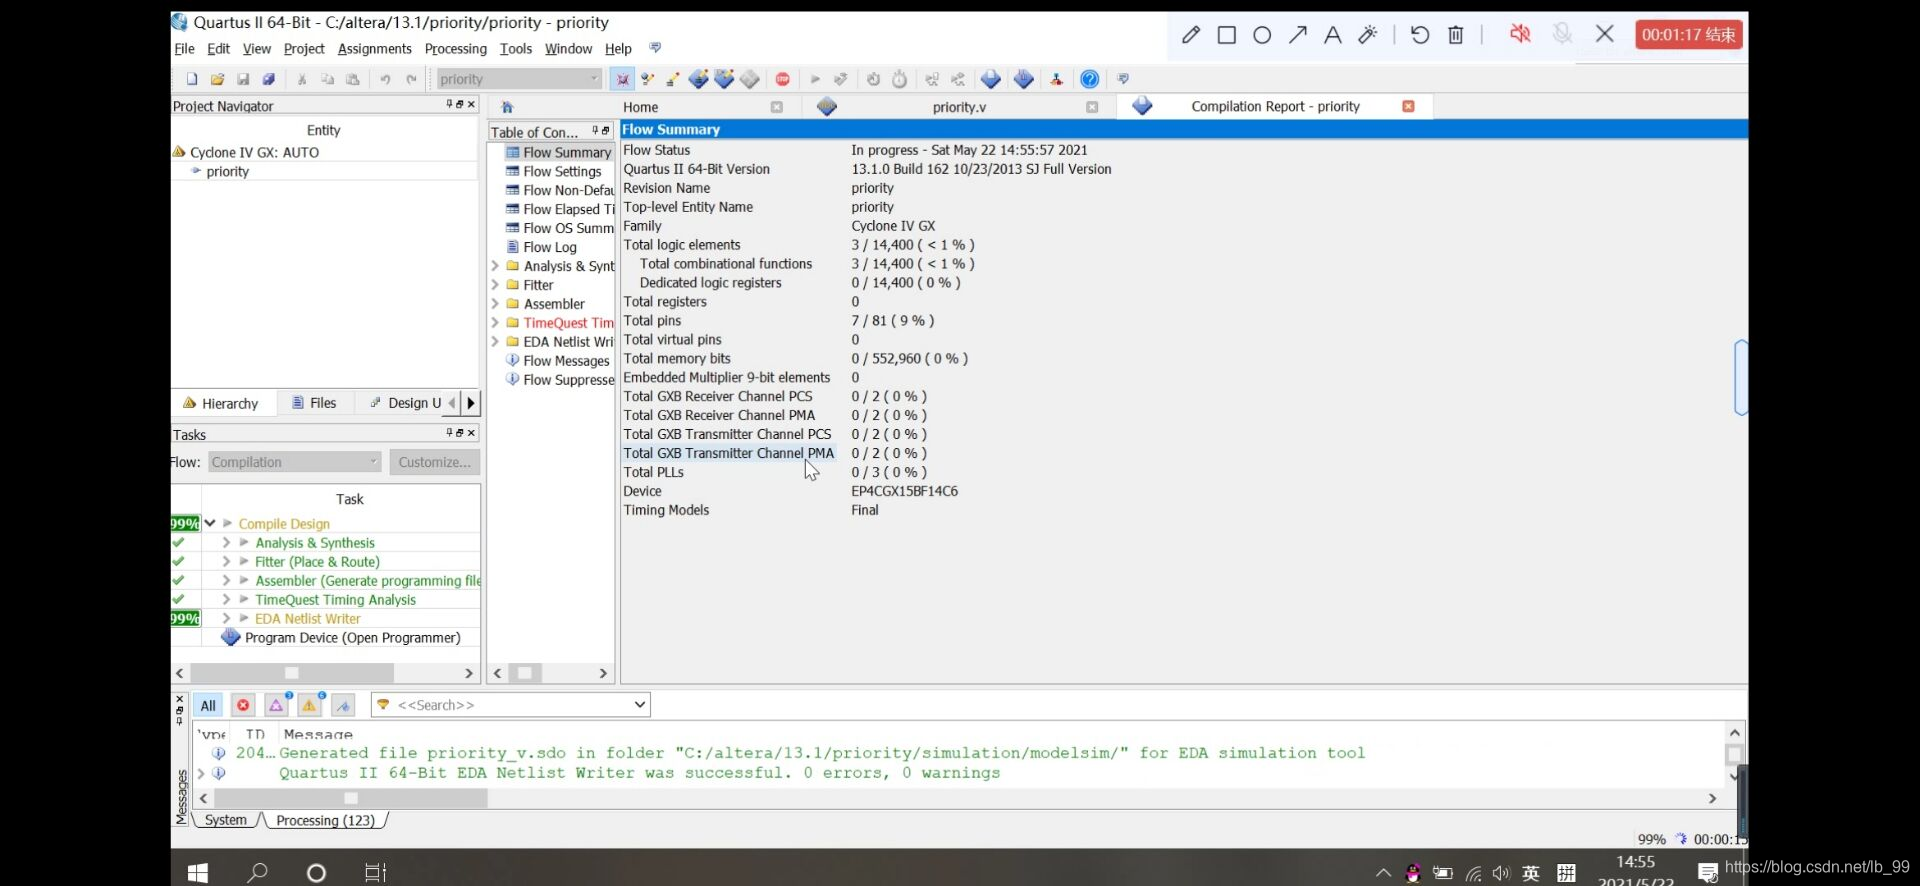Image resolution: width=1920 pixels, height=886 pixels.
Task: Collapse the Compile Design task
Action: (210, 523)
